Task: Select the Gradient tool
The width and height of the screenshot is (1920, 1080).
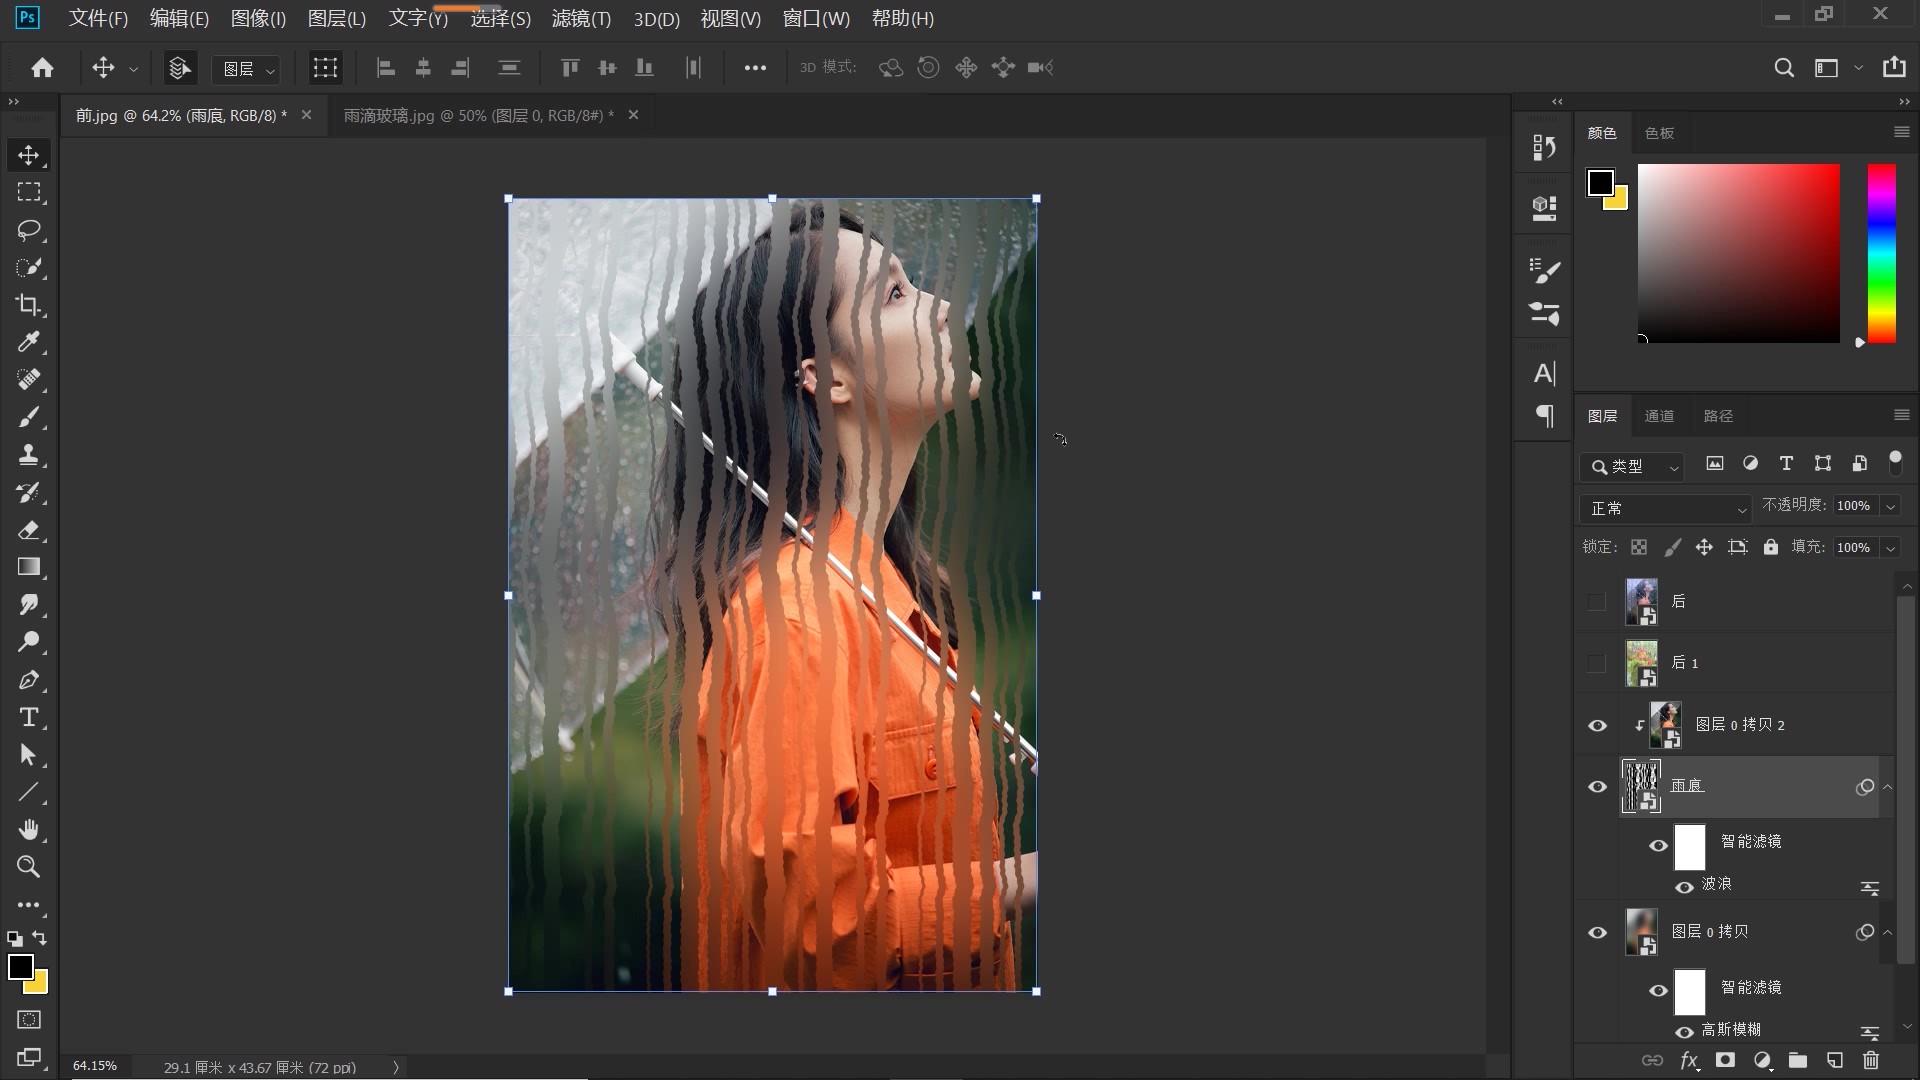Action: [29, 567]
